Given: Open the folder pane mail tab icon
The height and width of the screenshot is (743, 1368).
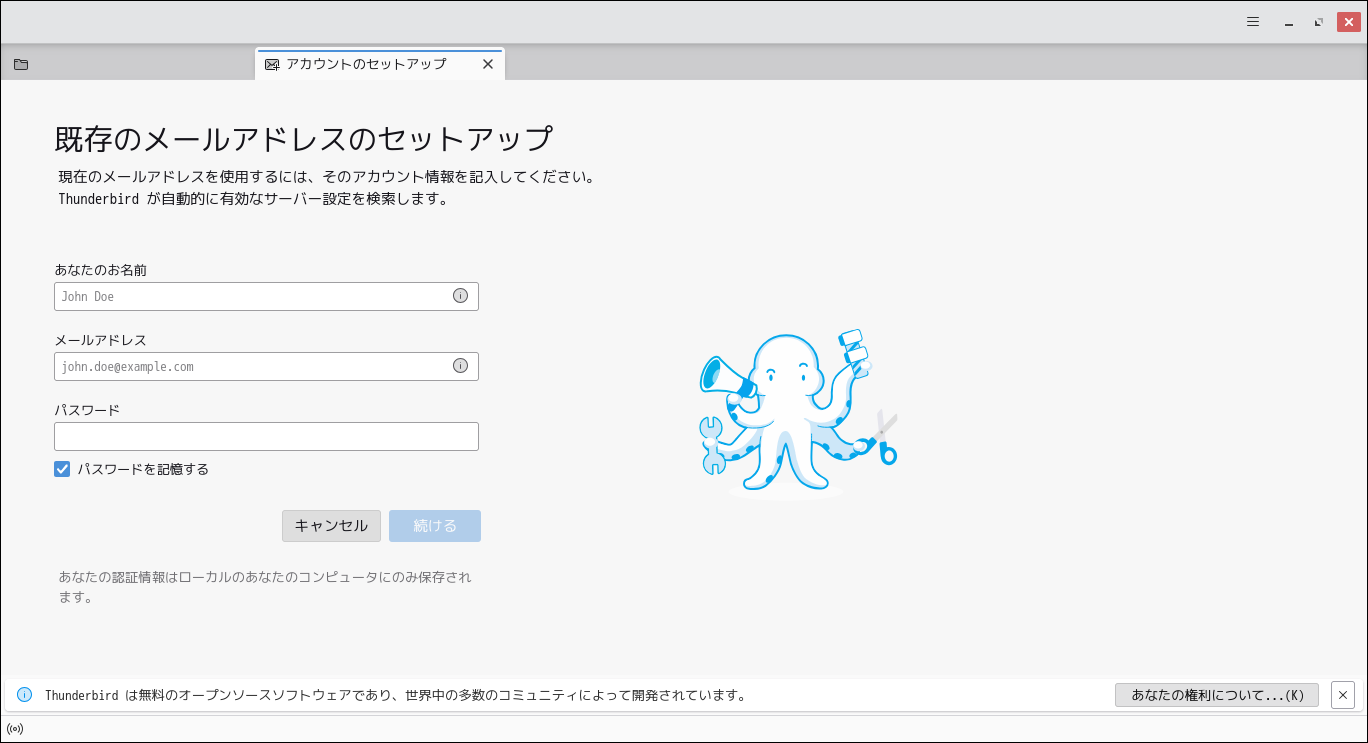Looking at the screenshot, I should point(21,64).
